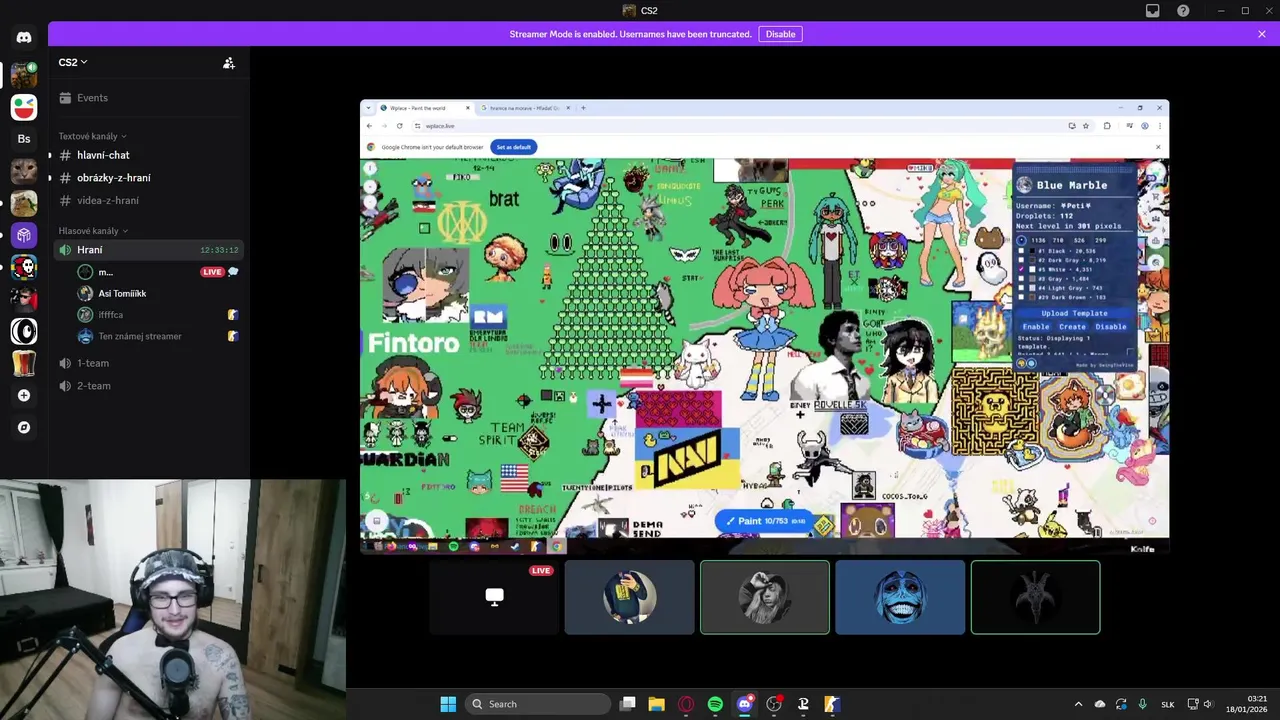This screenshot has width=1280, height=720.
Task: Click Set as default in Chrome infobar
Action: tap(514, 147)
